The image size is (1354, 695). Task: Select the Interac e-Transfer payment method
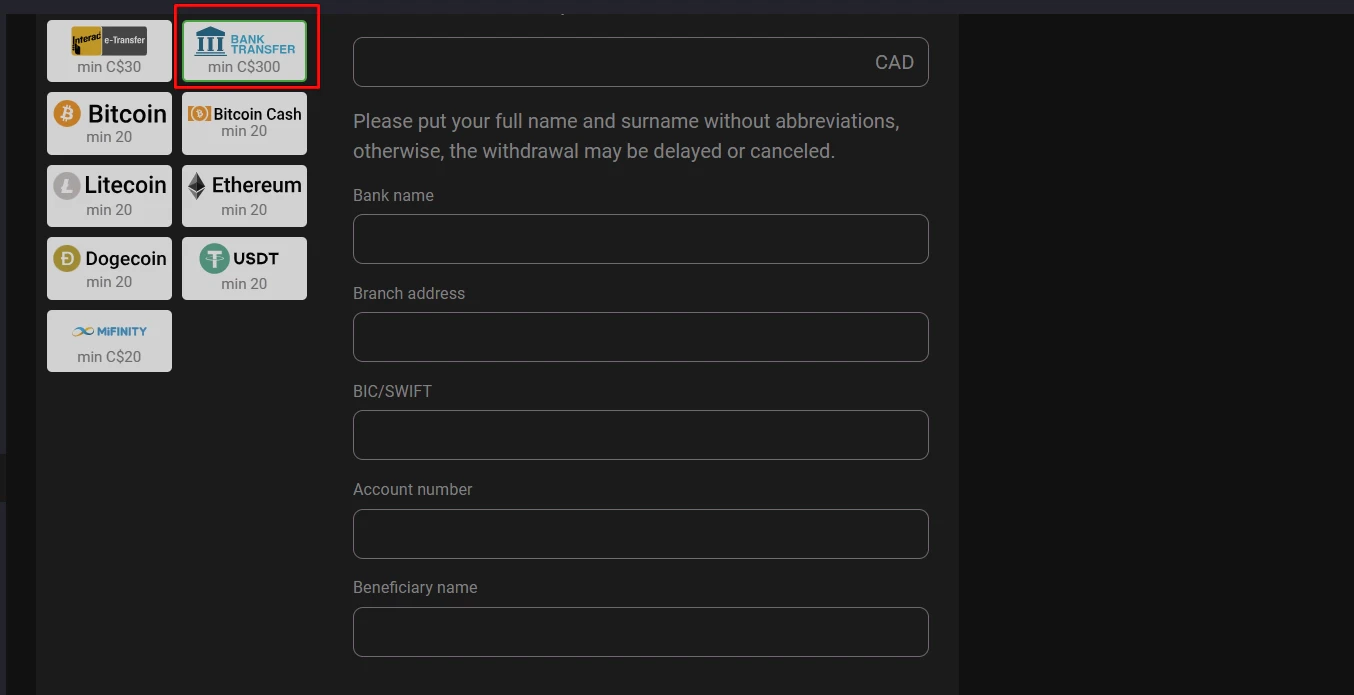tap(109, 51)
